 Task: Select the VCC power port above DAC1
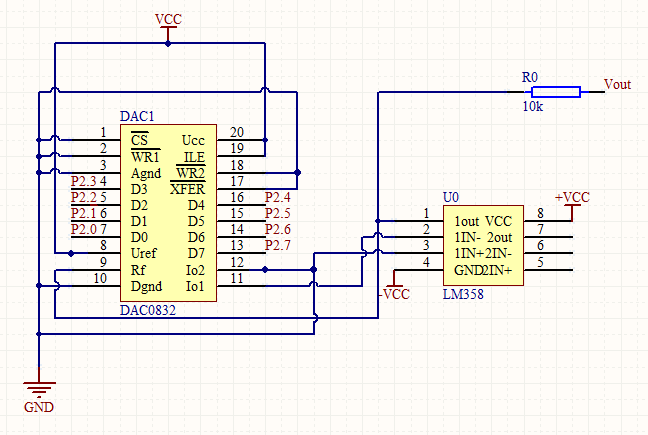pos(168,26)
